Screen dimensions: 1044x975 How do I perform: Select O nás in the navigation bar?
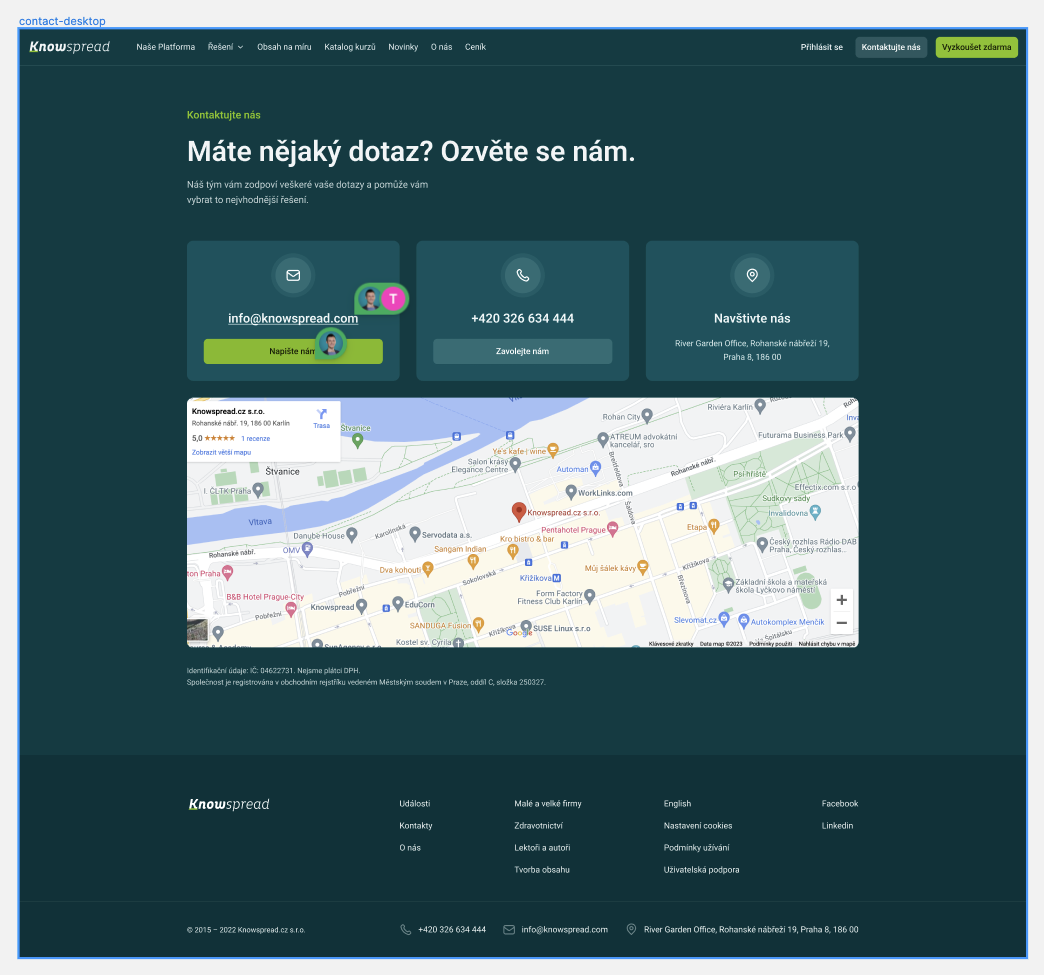(x=441, y=46)
